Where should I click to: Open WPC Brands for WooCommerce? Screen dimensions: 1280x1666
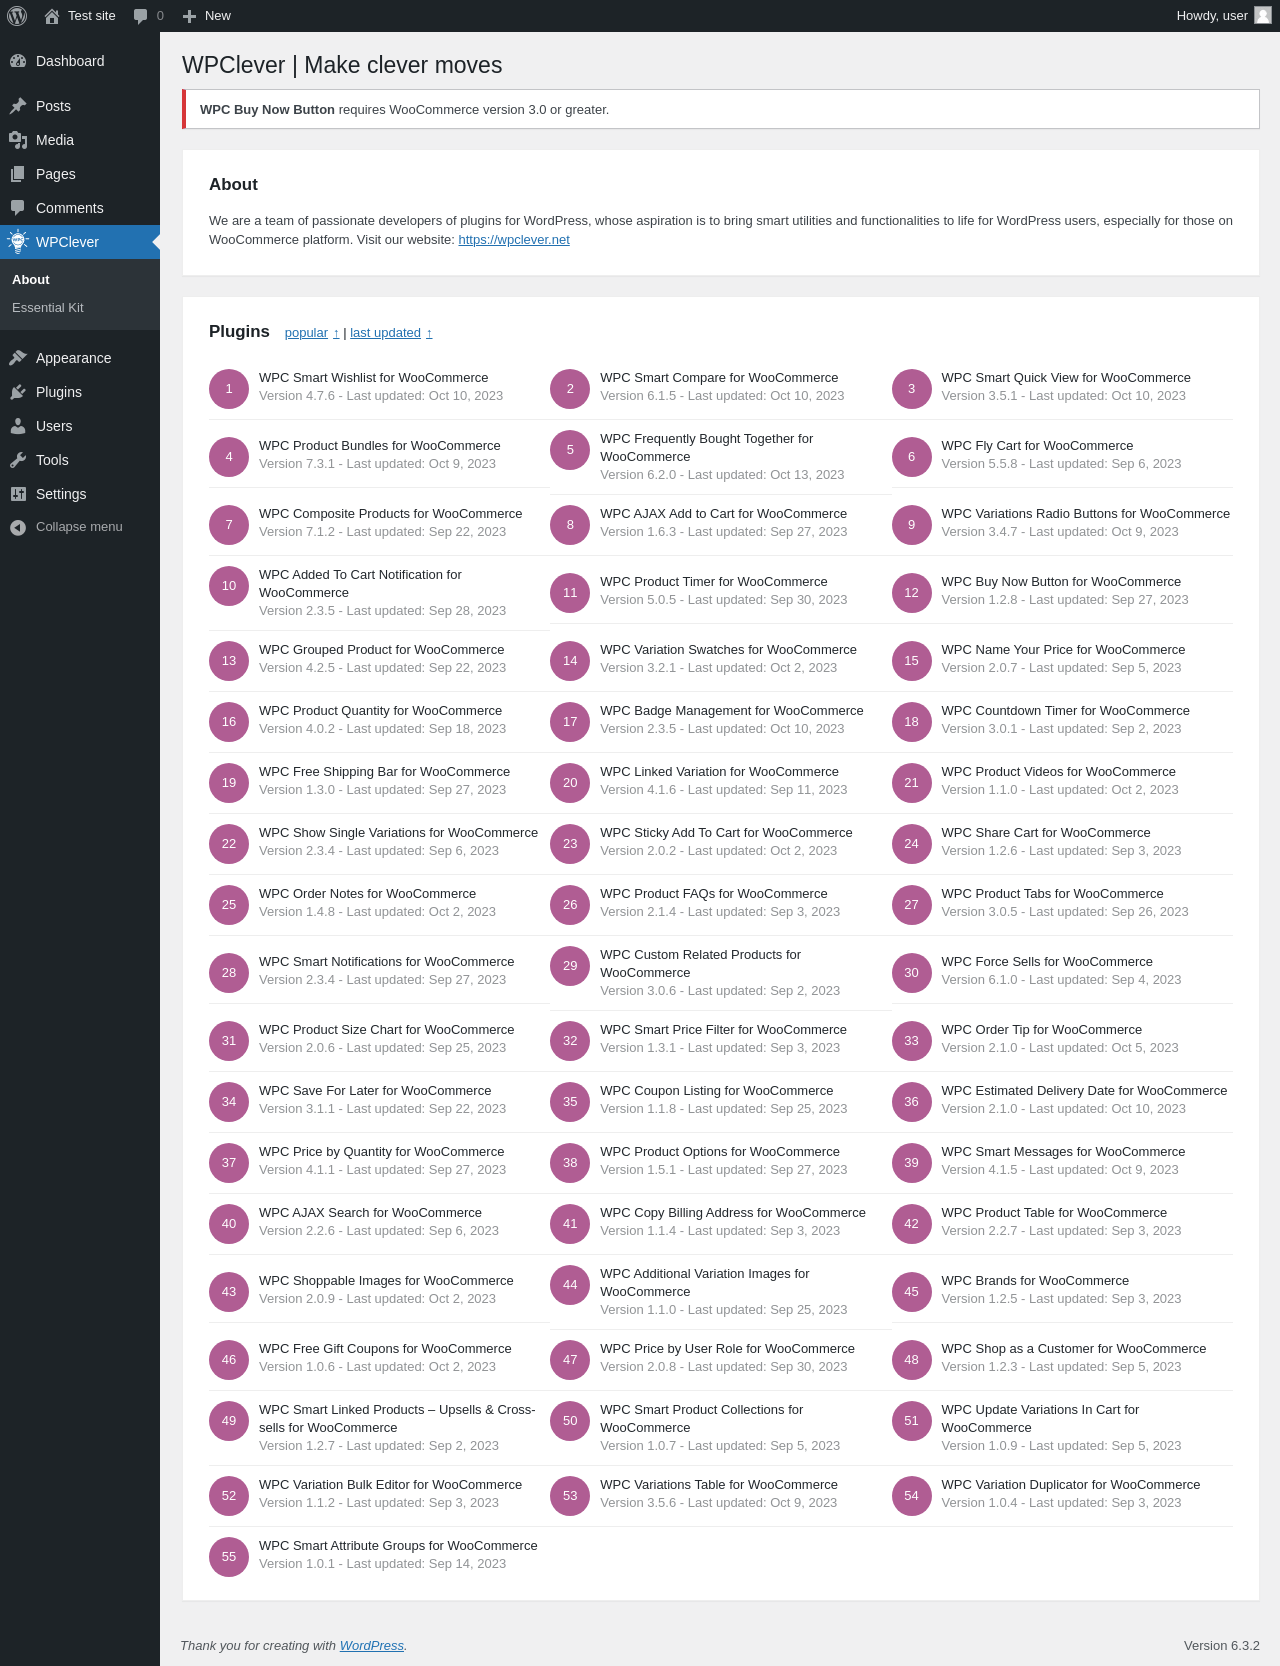(1035, 1281)
